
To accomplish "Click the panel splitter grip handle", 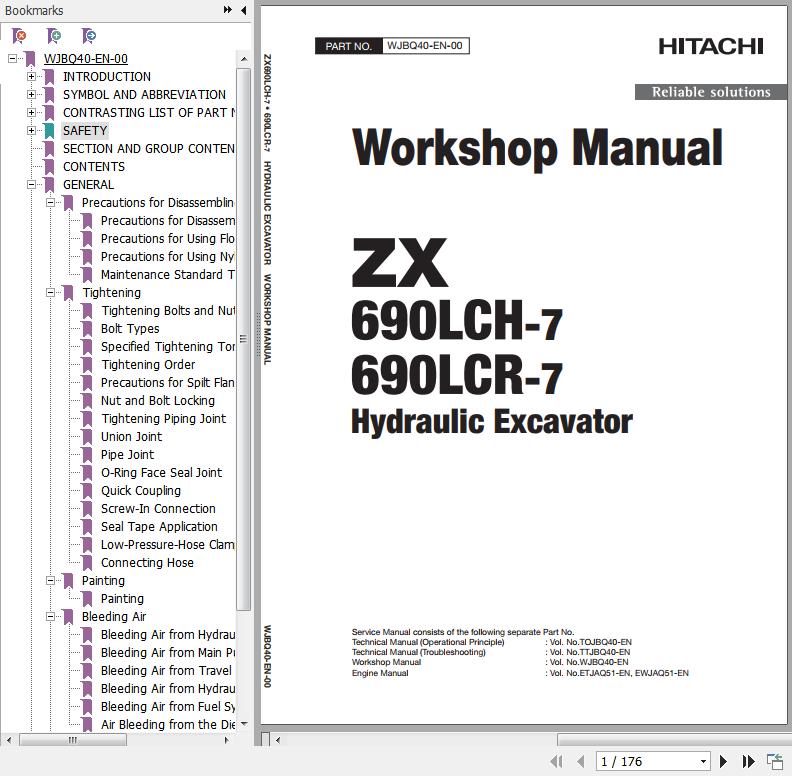I will click(257, 335).
